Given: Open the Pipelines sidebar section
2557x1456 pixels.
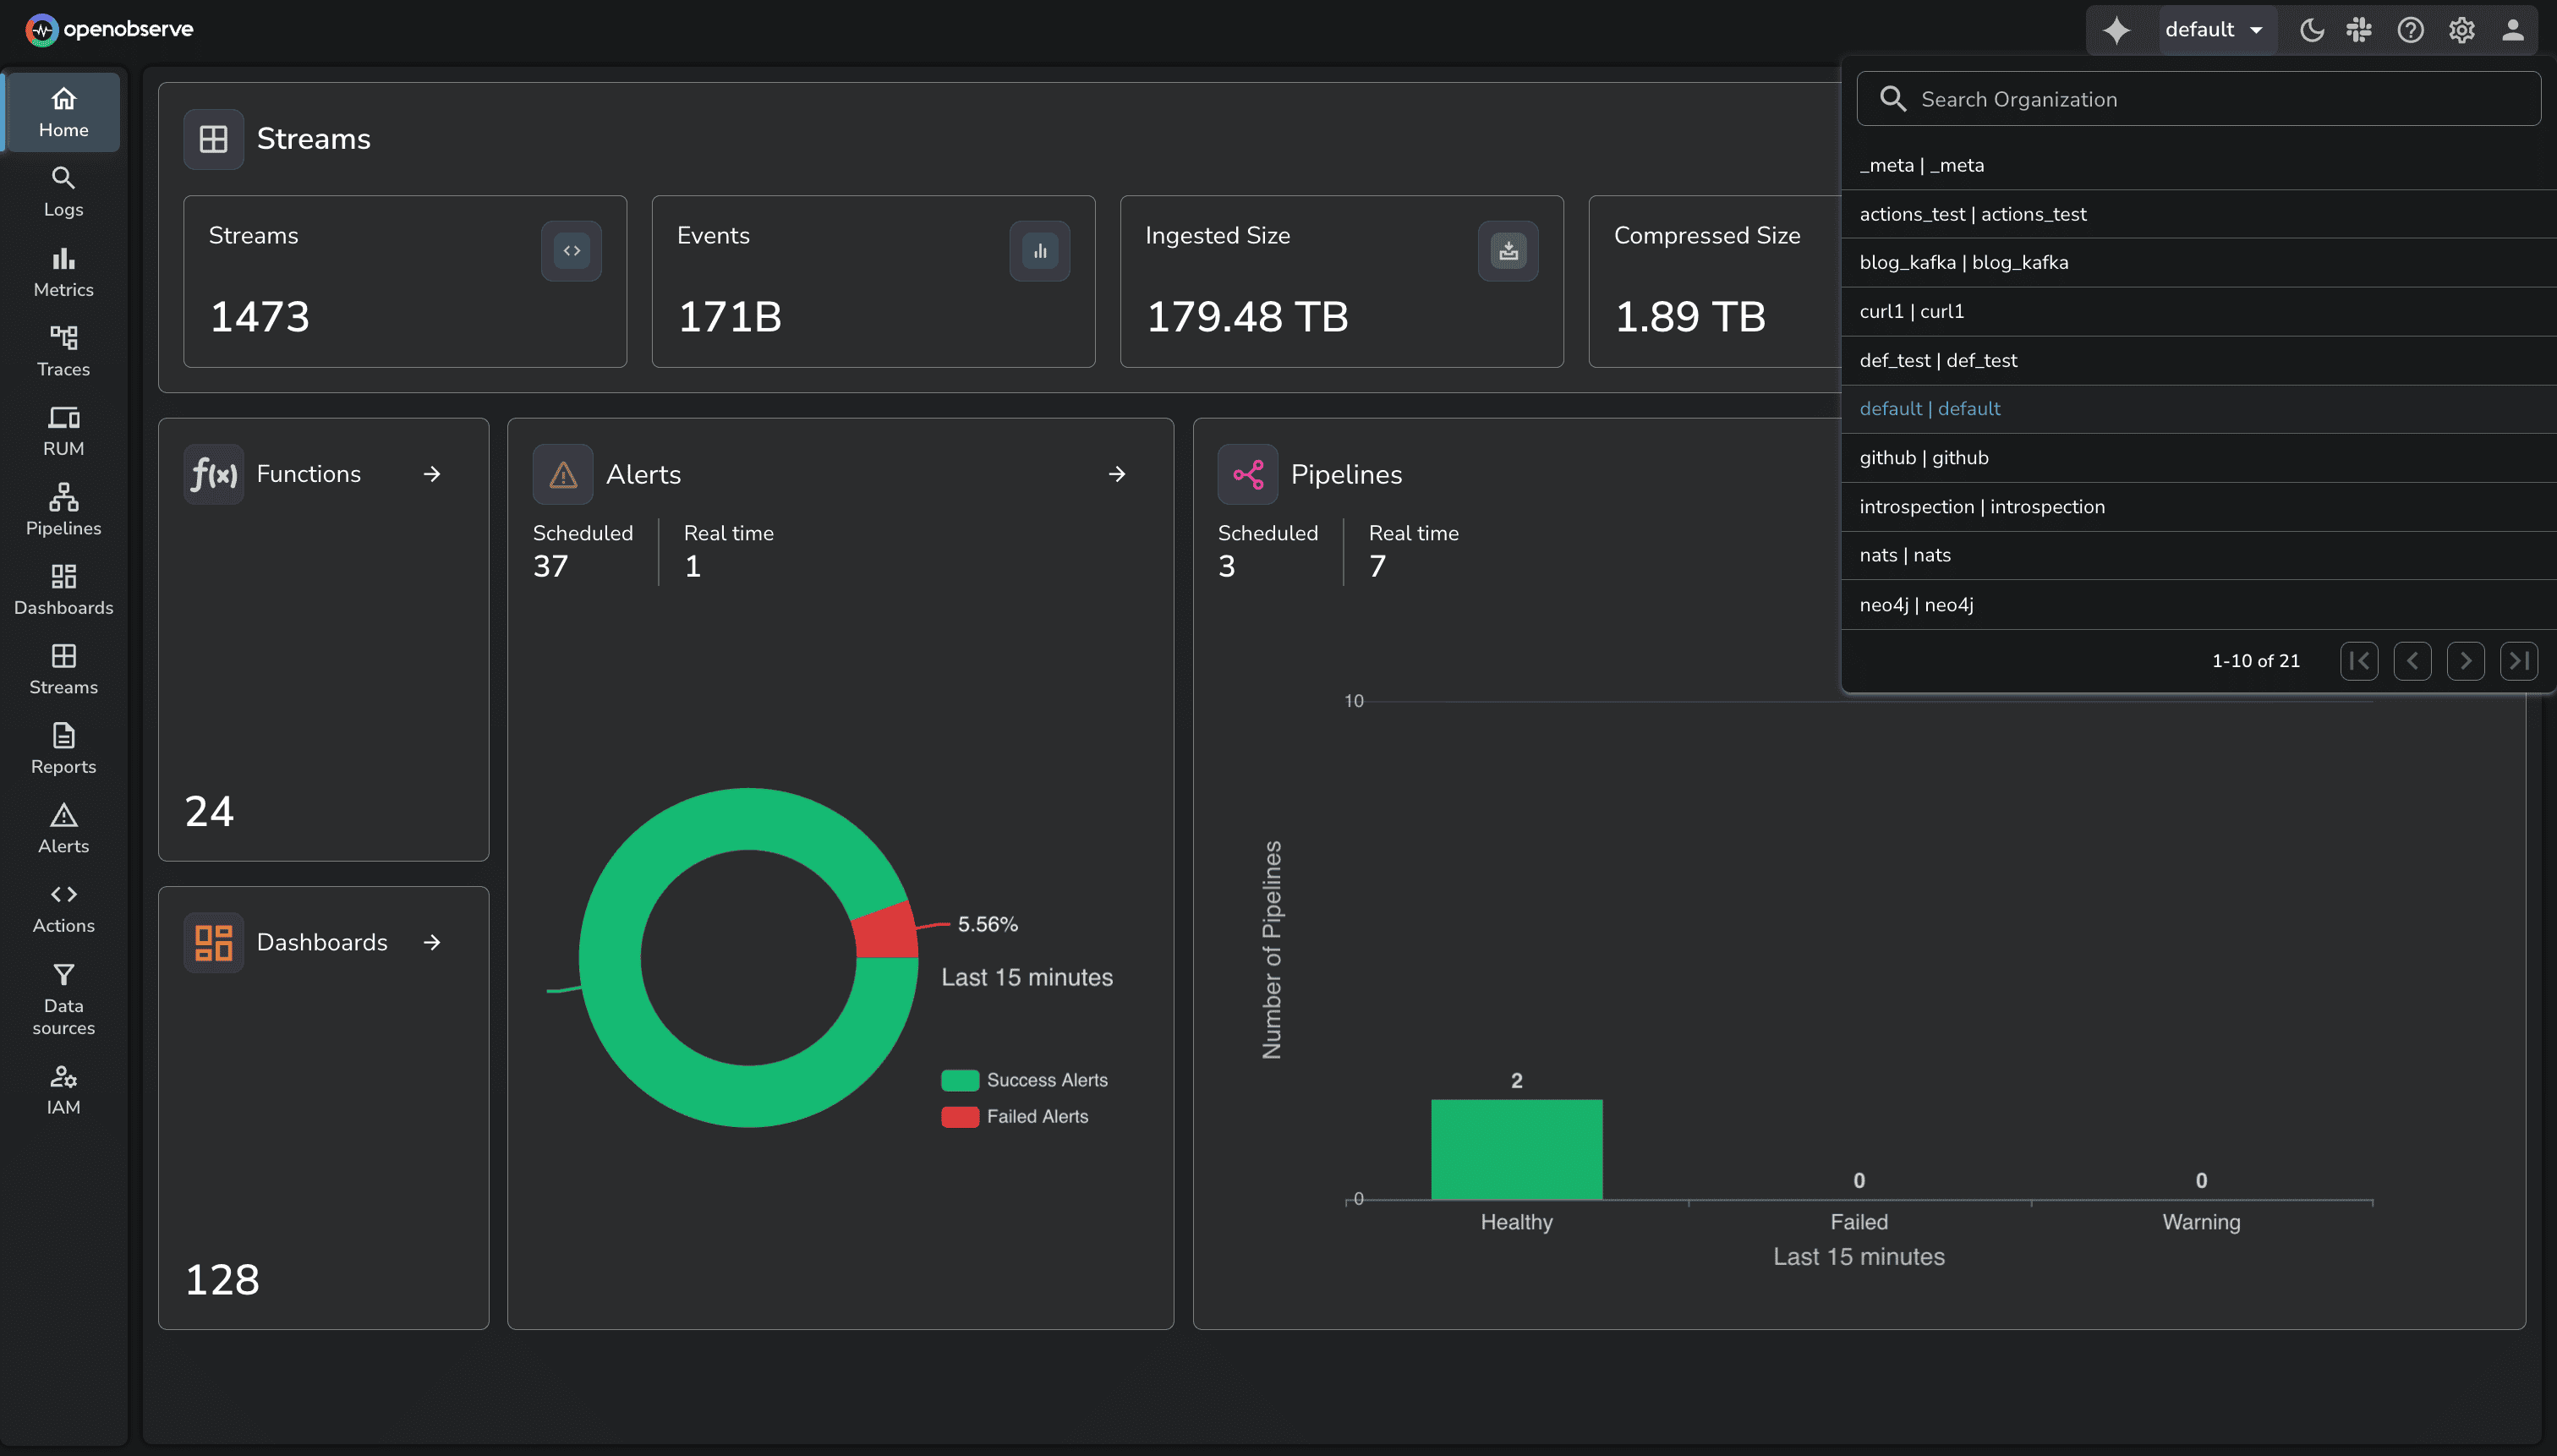Looking at the screenshot, I should point(62,508).
